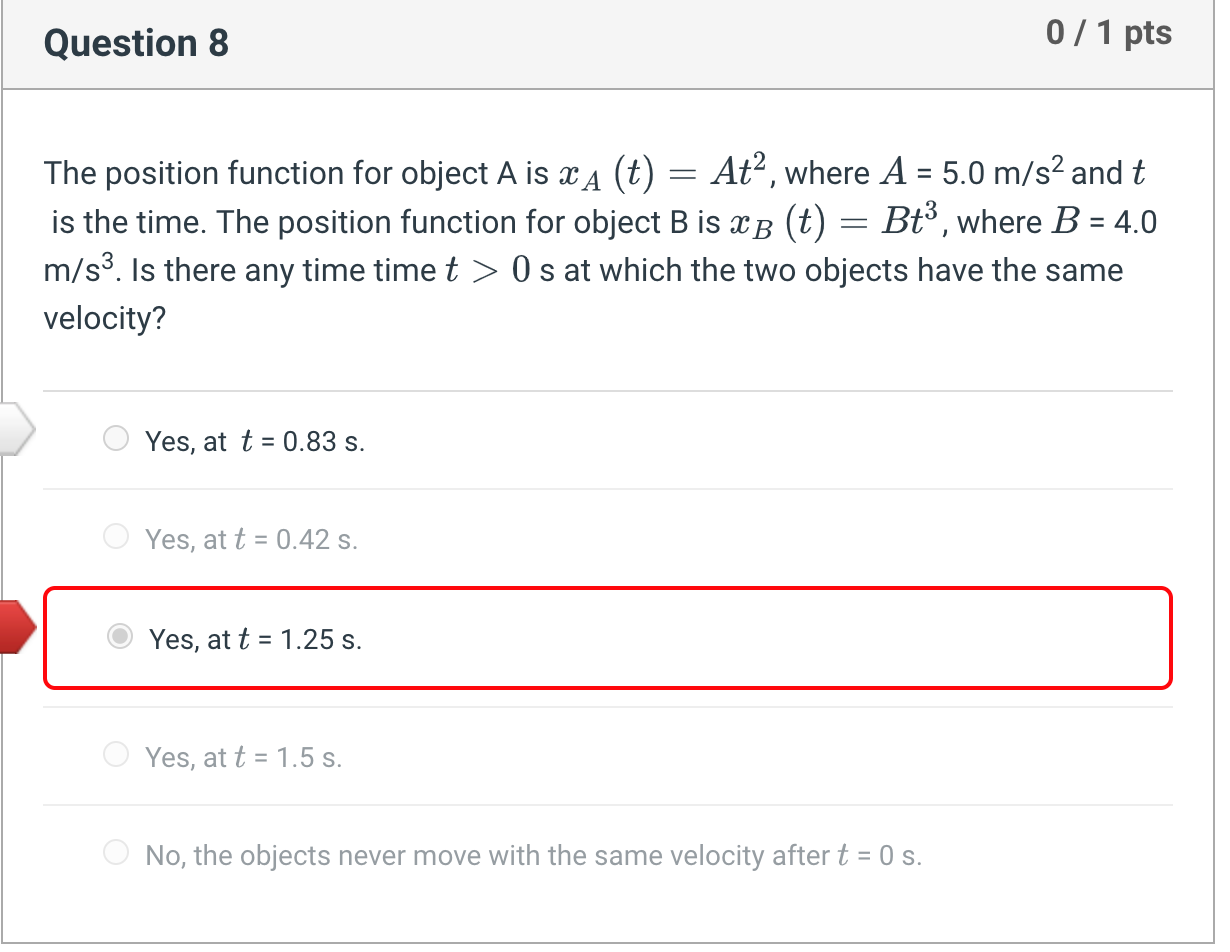Click the answer text "Yes, at t = 0.42 s"

[251, 539]
